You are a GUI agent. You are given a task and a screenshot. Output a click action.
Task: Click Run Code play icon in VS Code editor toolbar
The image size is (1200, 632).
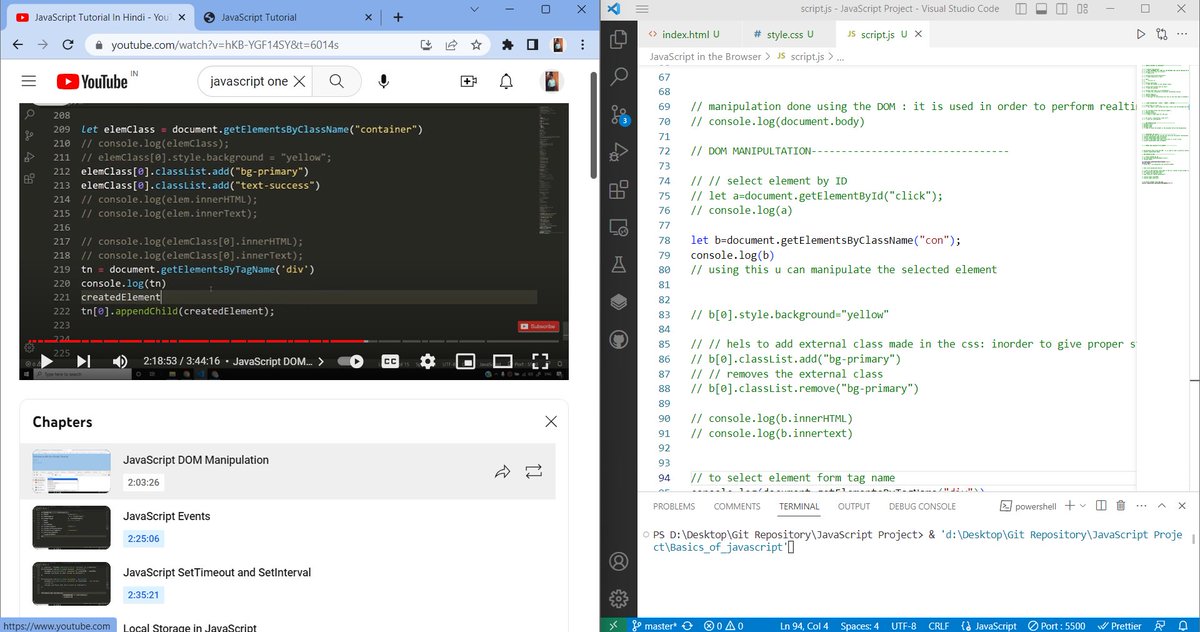[x=1141, y=34]
